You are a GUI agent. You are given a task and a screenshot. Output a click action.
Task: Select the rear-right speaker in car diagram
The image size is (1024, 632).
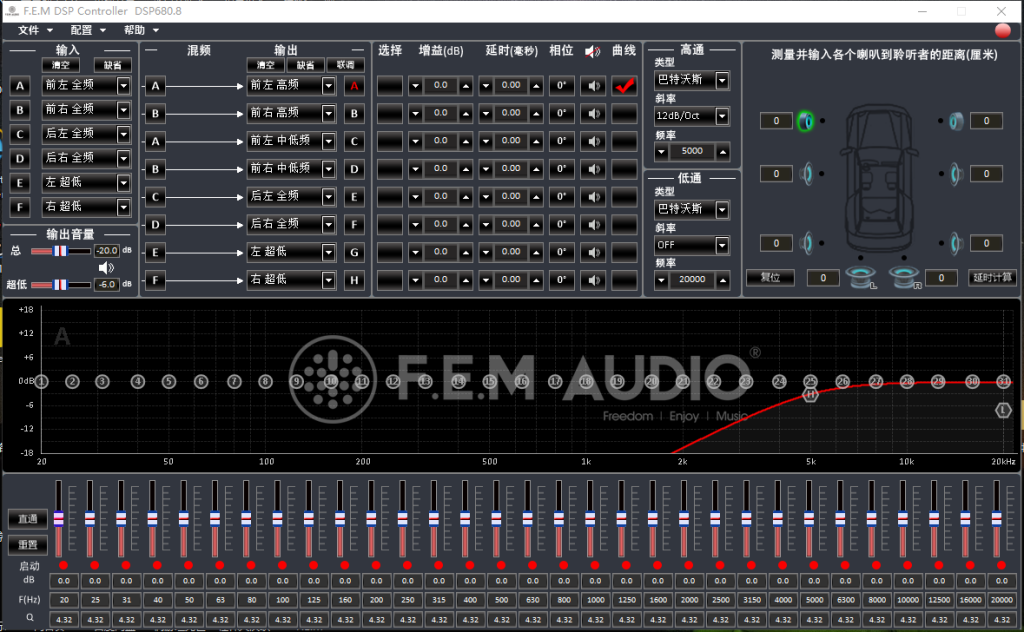click(x=955, y=243)
